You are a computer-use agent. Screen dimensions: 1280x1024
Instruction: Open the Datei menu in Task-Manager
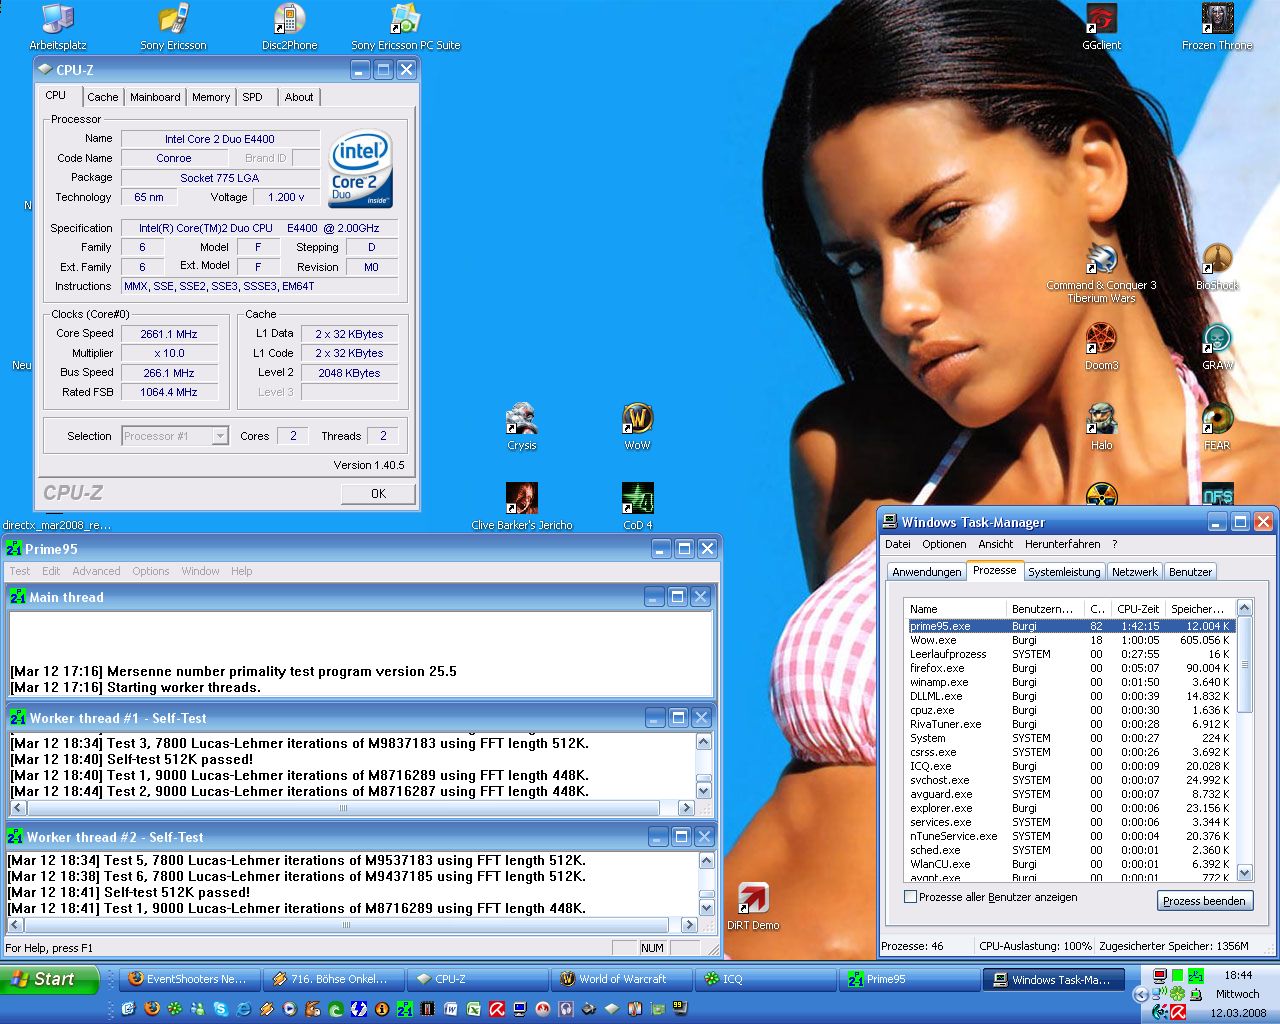898,544
